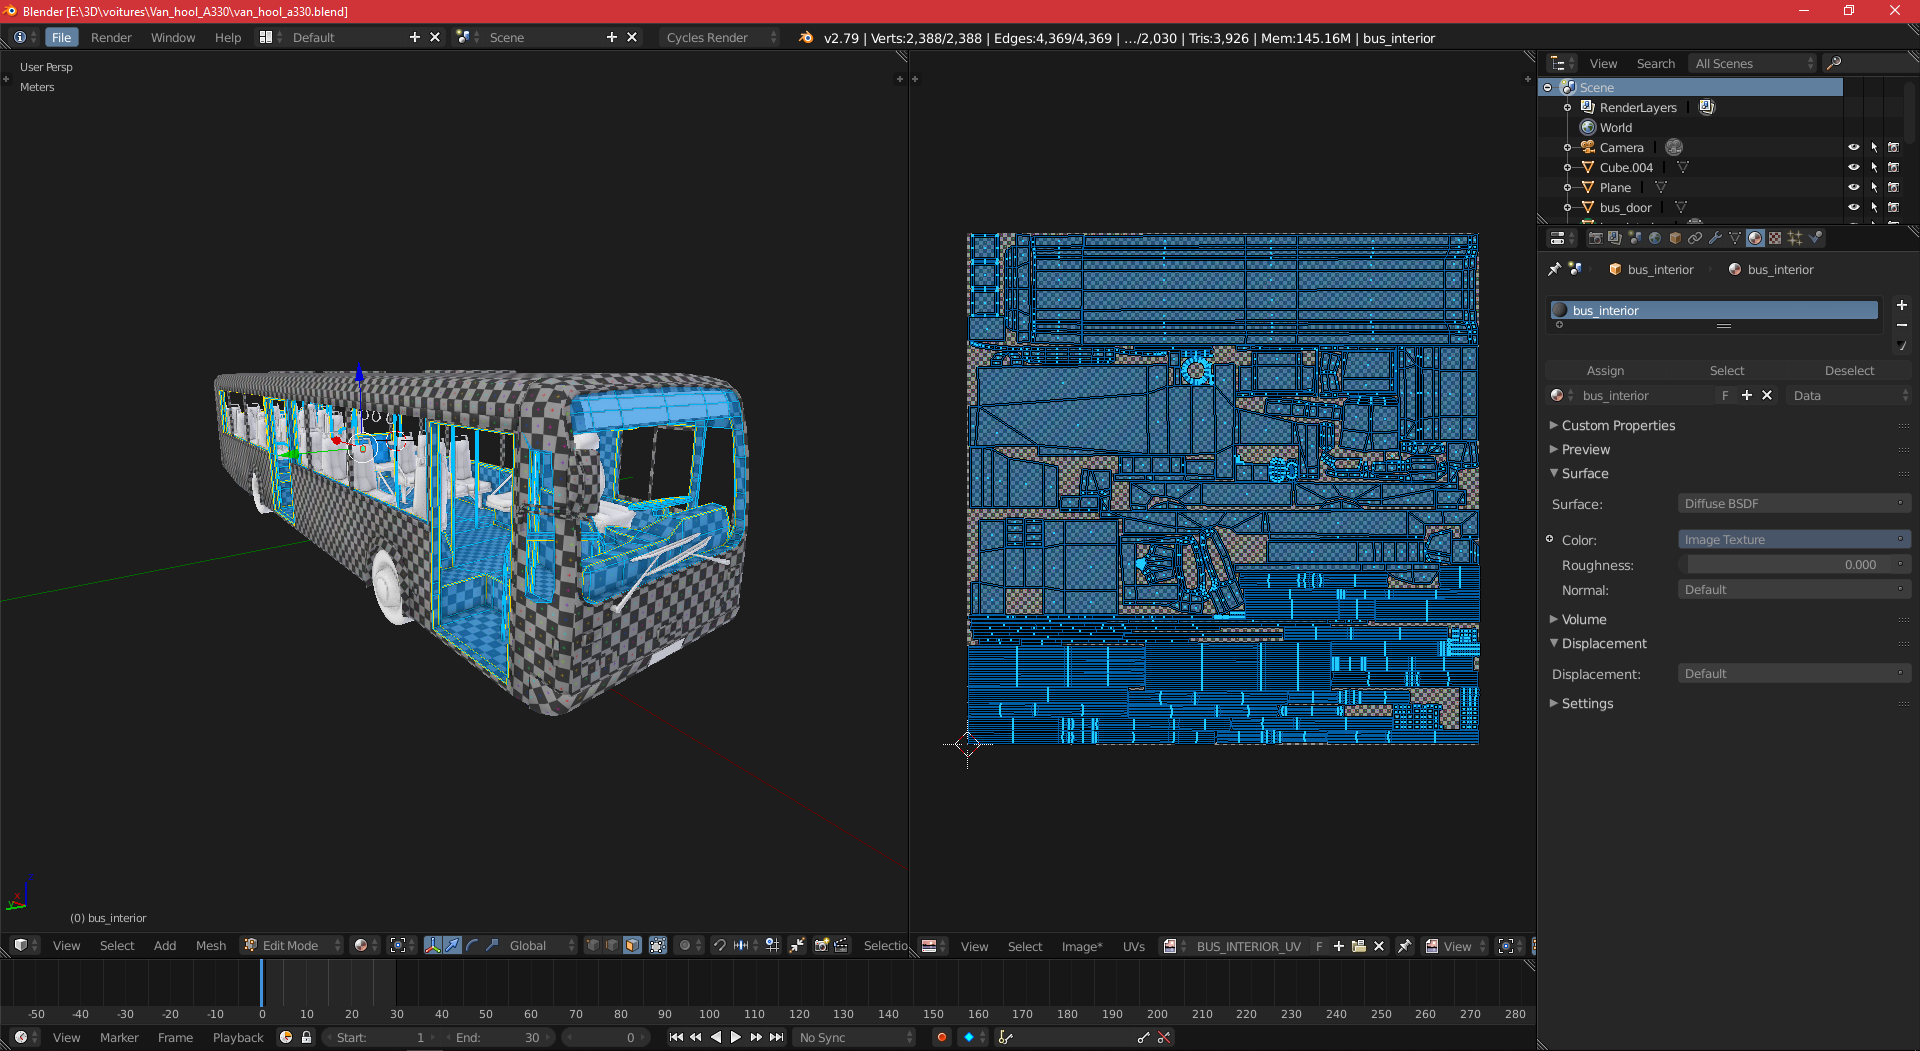Open the UVs menu in image editor
Image resolution: width=1920 pixels, height=1051 pixels.
(x=1133, y=947)
